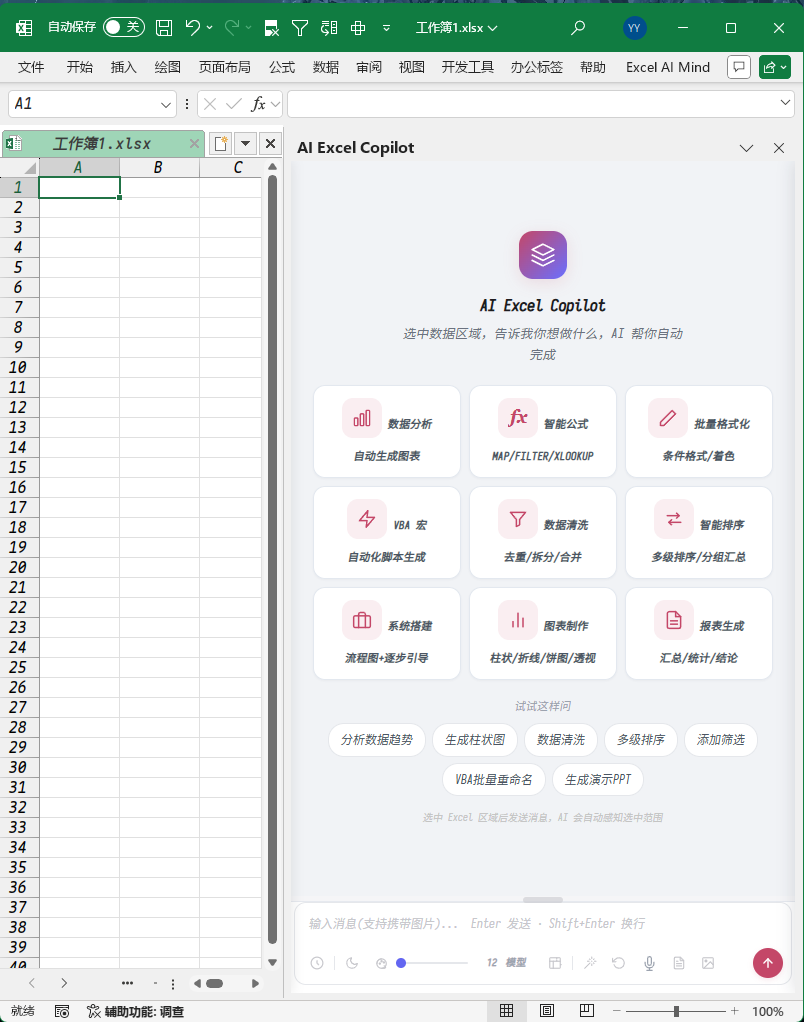
Task: Select column B header
Action: pos(159,168)
